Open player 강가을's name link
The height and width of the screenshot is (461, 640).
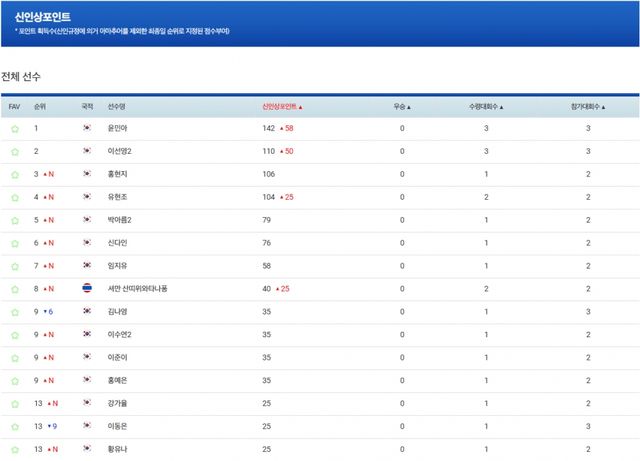tap(117, 404)
